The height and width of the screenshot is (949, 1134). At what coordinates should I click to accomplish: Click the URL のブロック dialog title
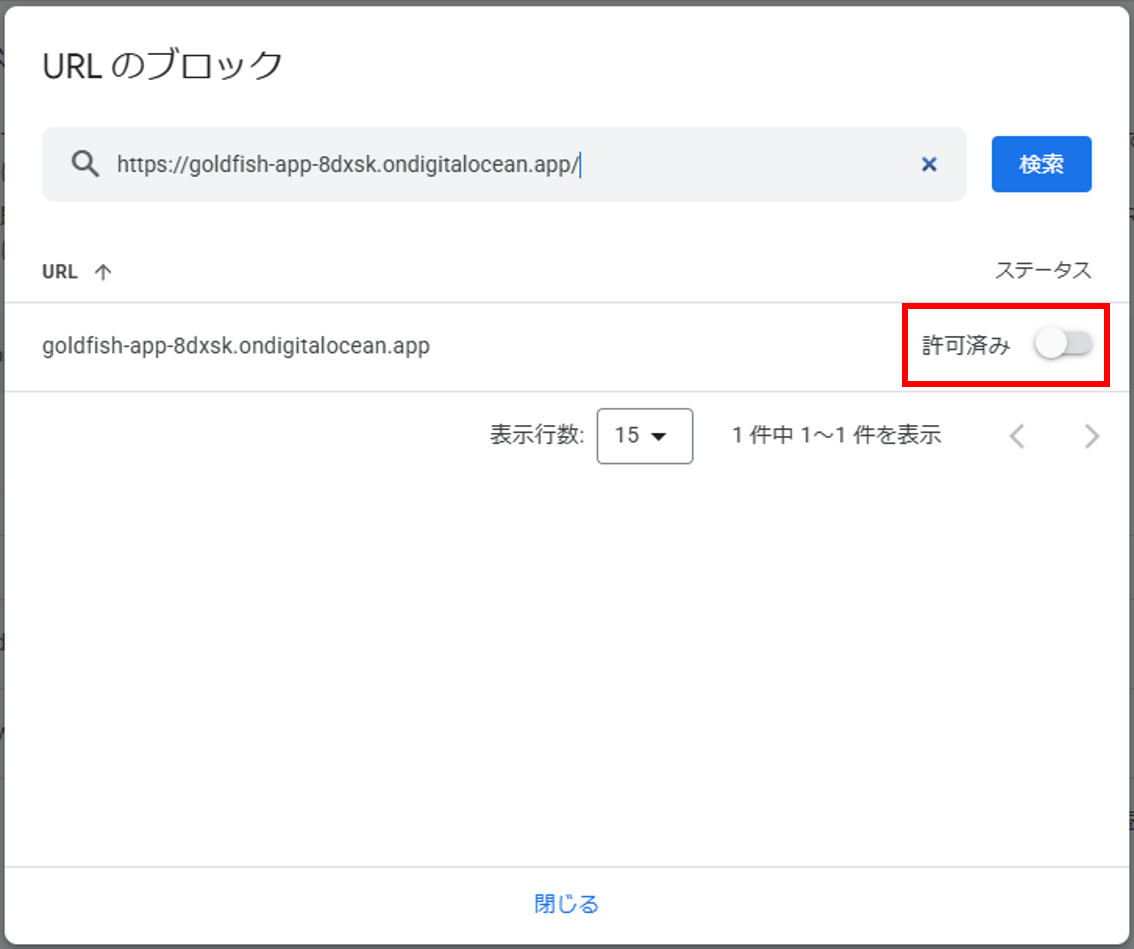163,66
